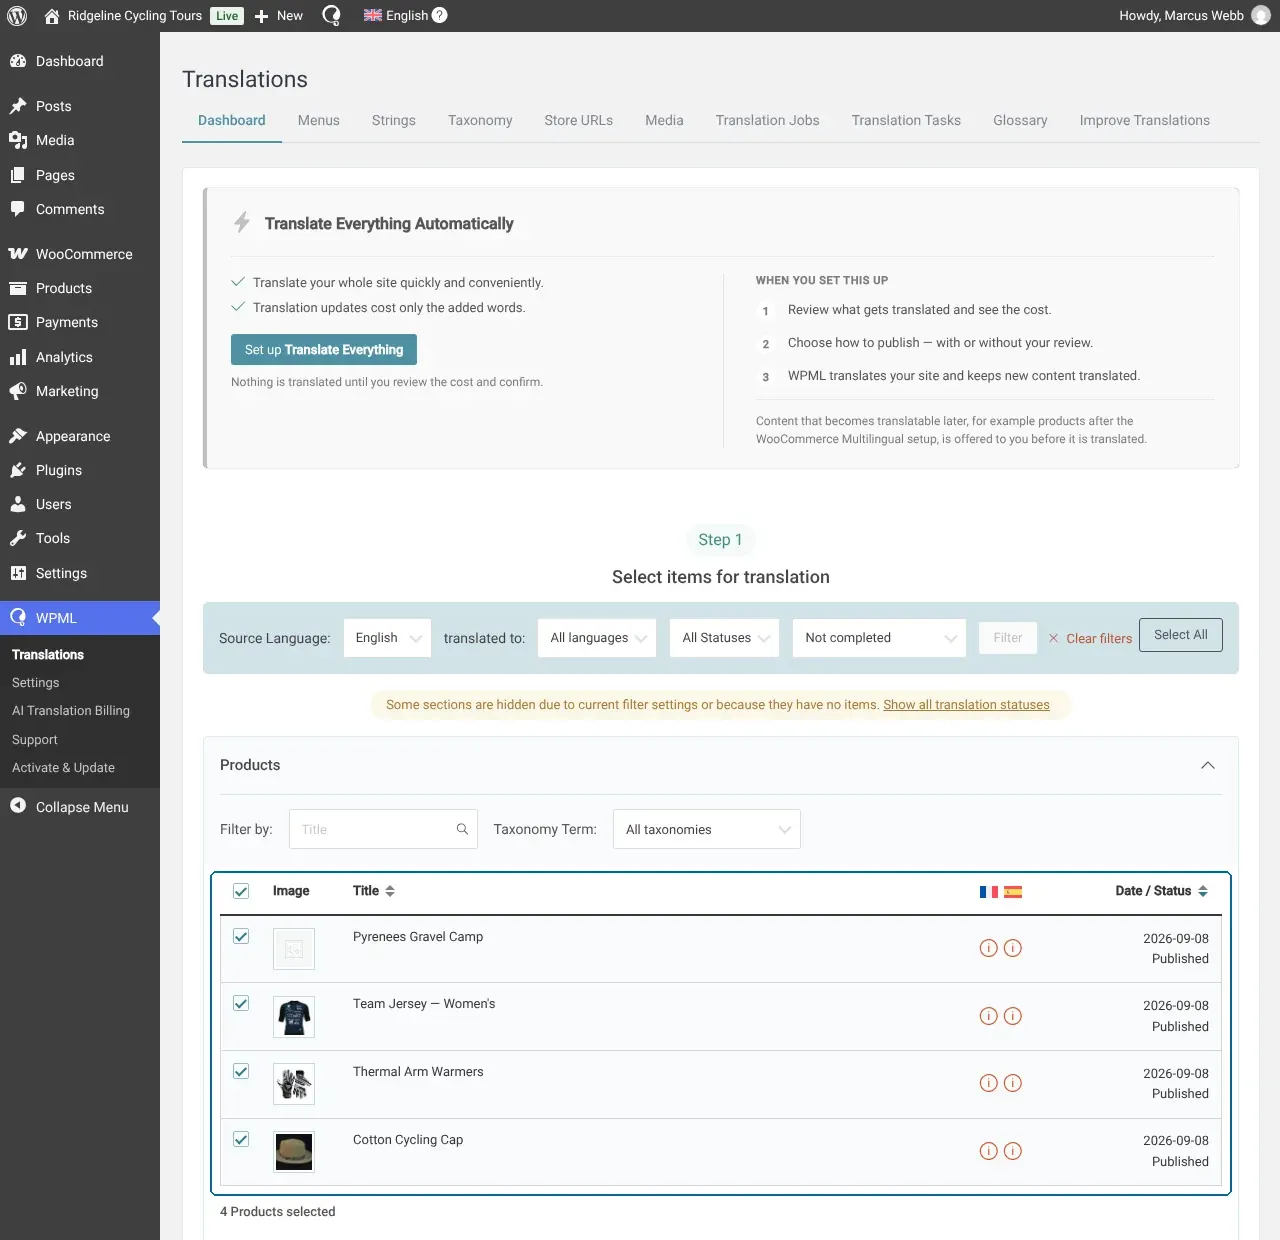
Task: Click the Title filter input field
Action: click(x=383, y=829)
